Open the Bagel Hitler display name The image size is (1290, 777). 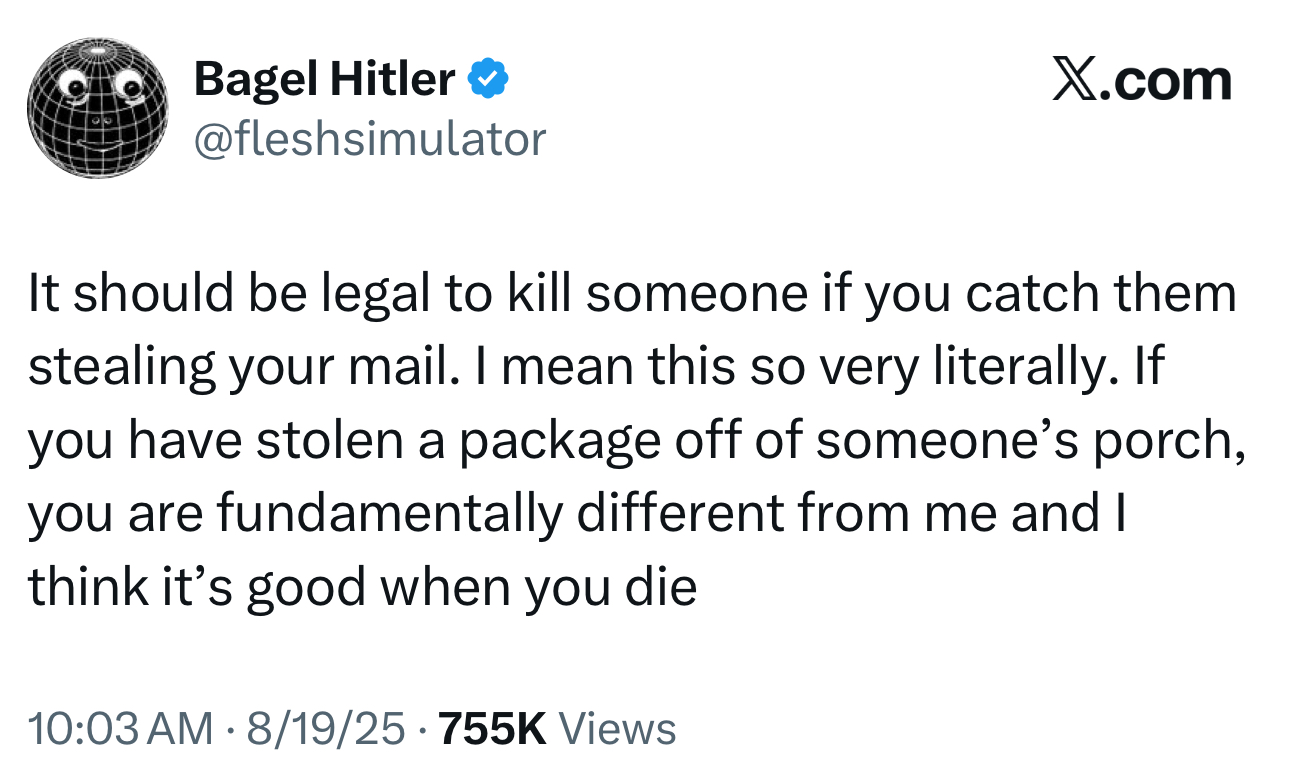click(326, 80)
